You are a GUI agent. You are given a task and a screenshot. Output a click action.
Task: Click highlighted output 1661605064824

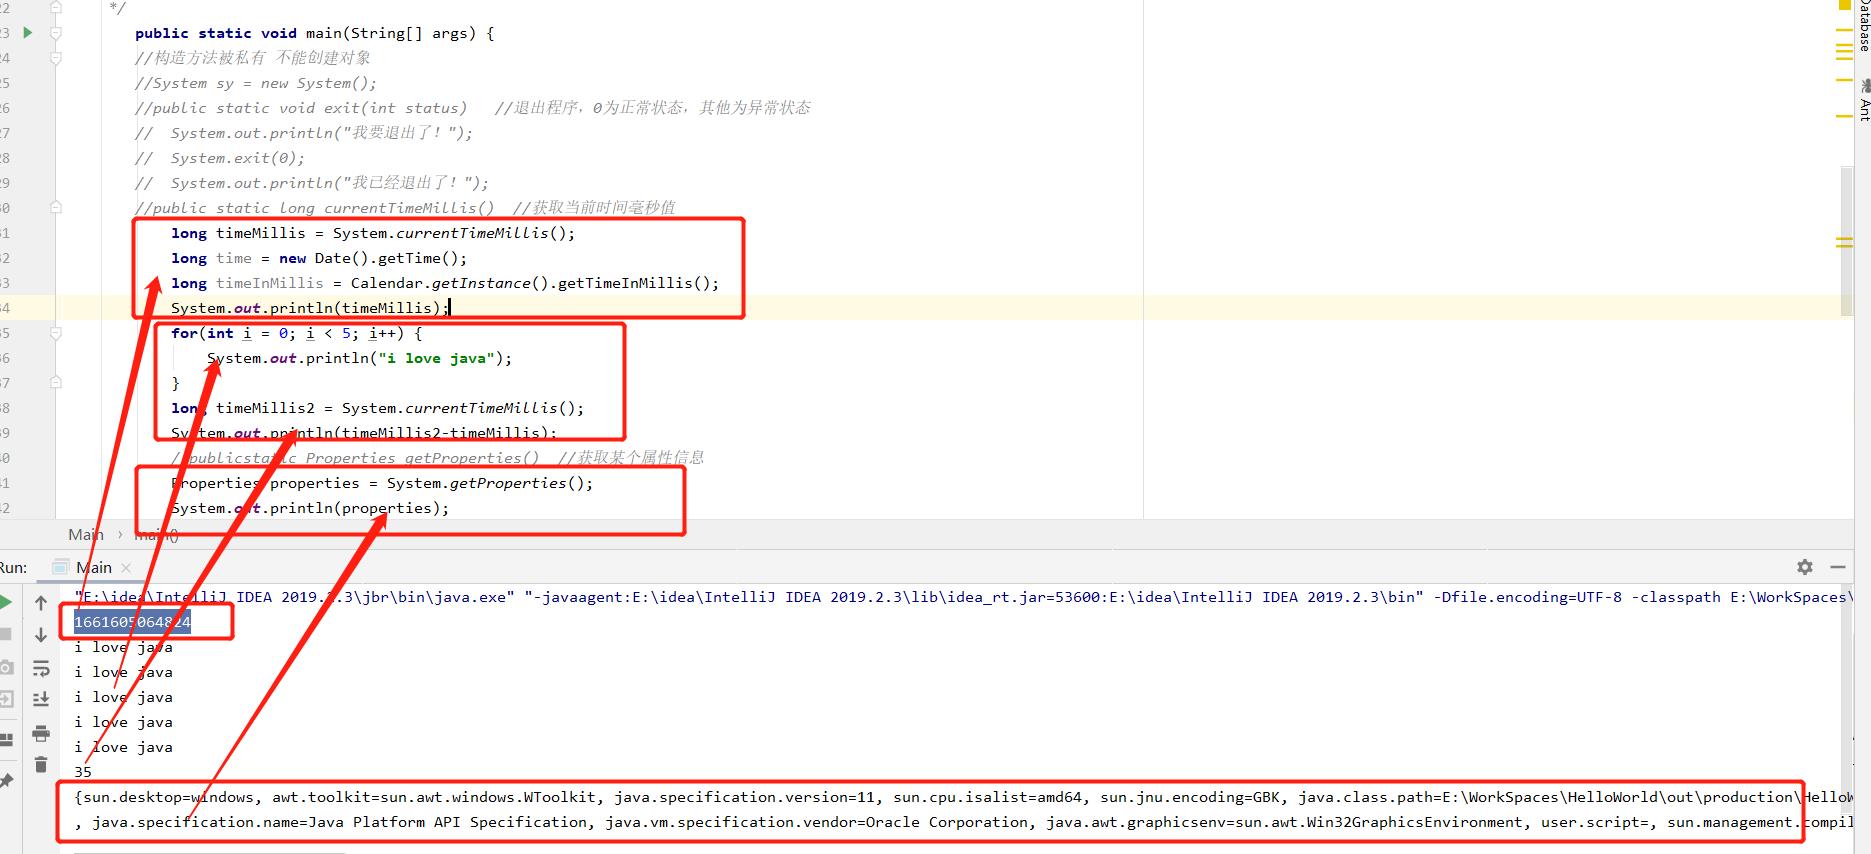click(132, 622)
